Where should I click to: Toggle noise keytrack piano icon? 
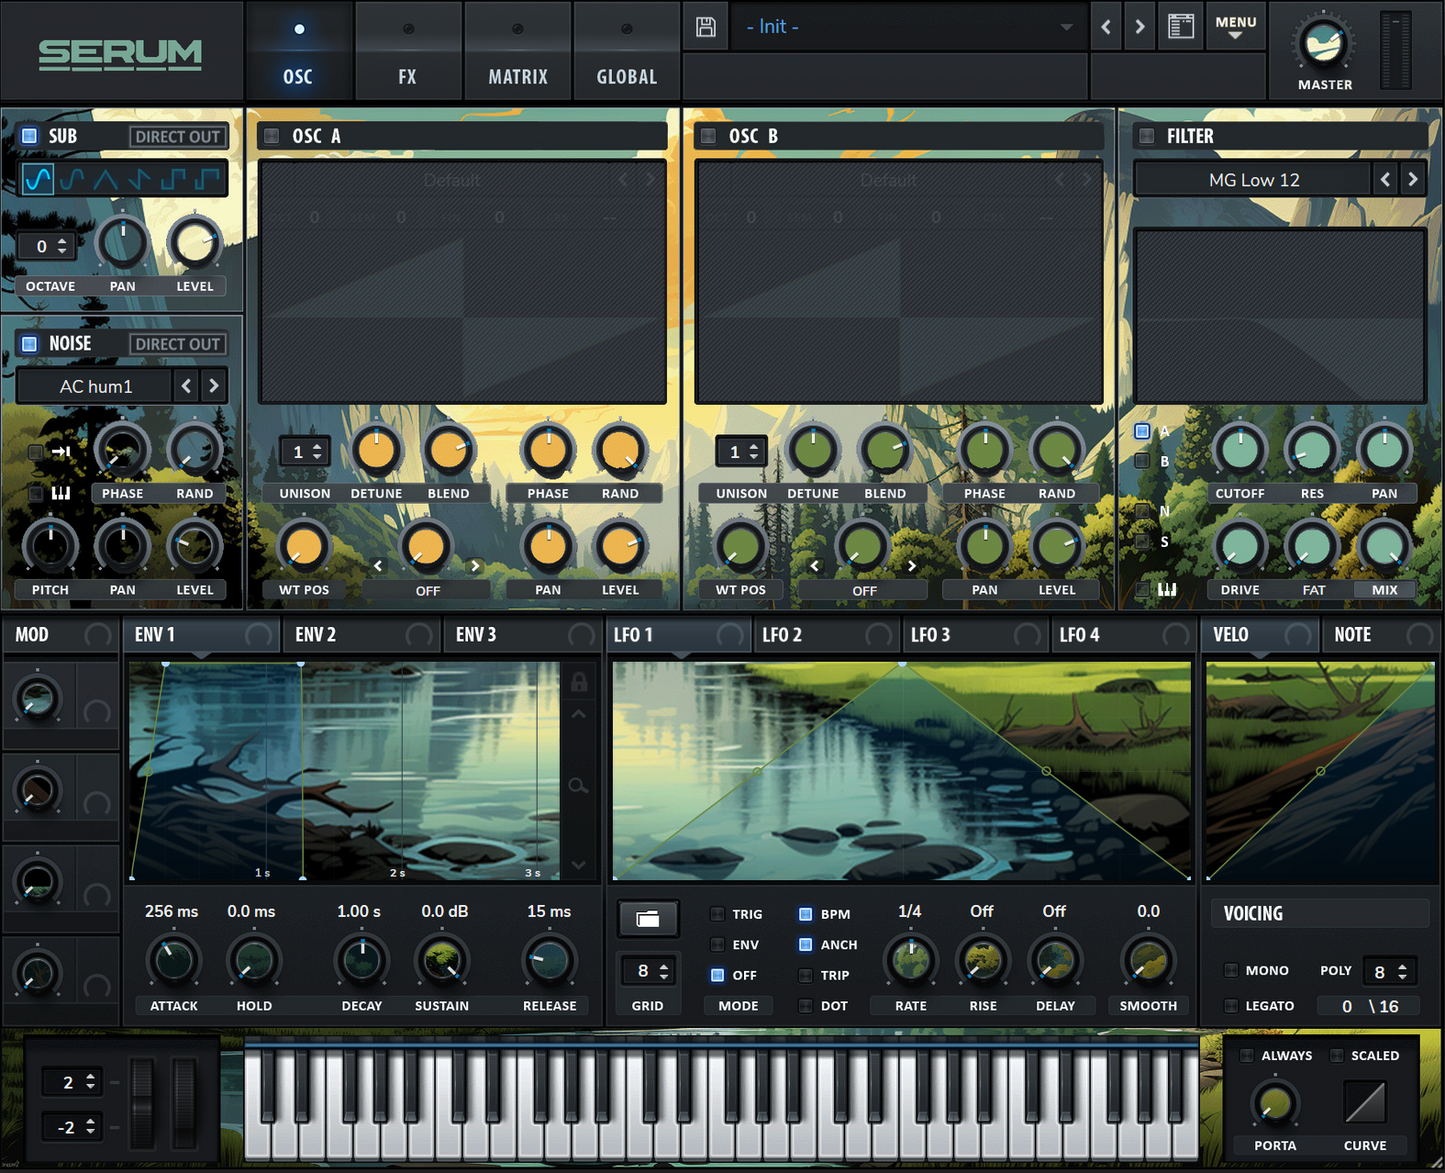61,493
